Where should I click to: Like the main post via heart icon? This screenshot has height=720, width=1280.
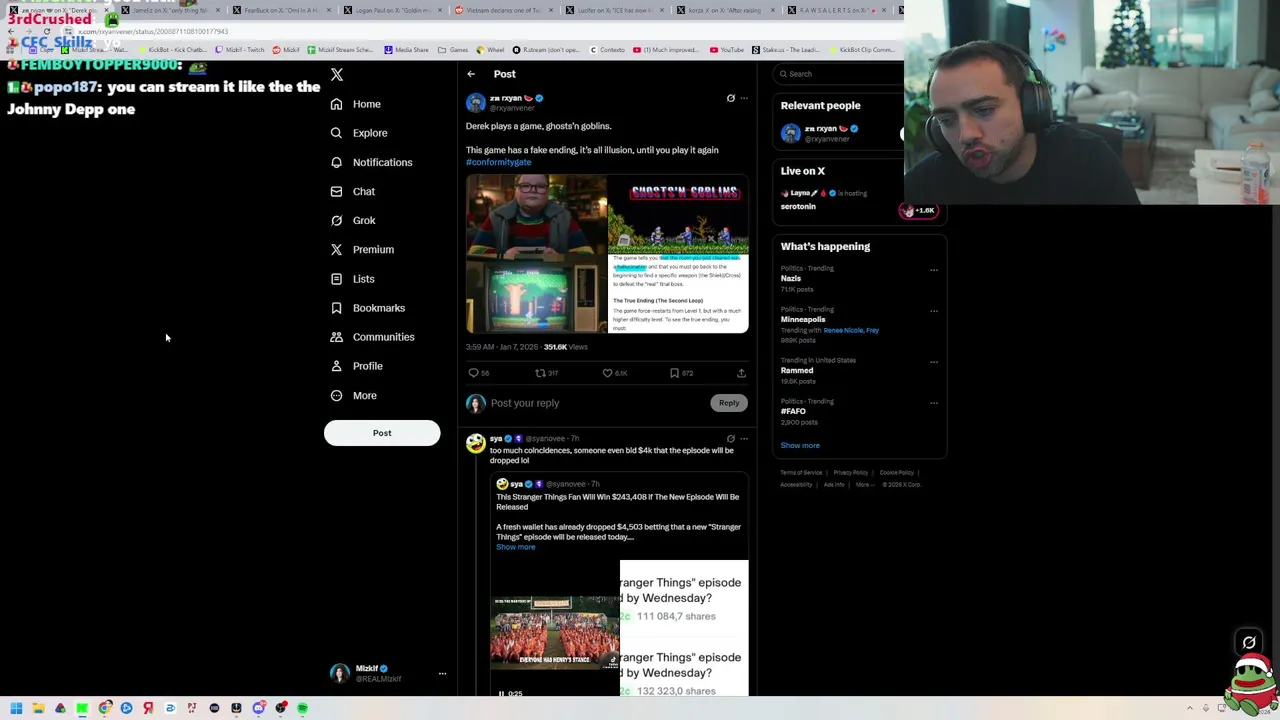[x=607, y=373]
